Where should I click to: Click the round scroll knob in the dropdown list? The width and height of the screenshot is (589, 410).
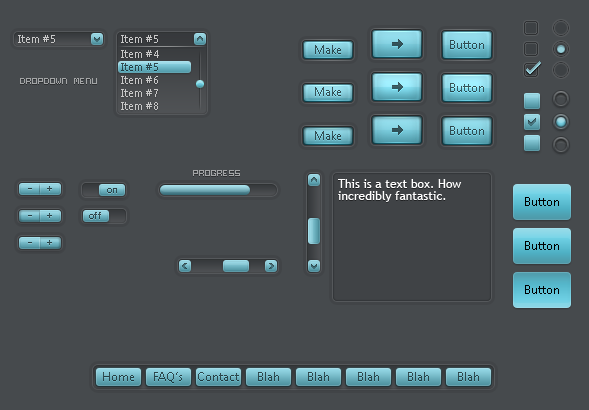click(200, 84)
